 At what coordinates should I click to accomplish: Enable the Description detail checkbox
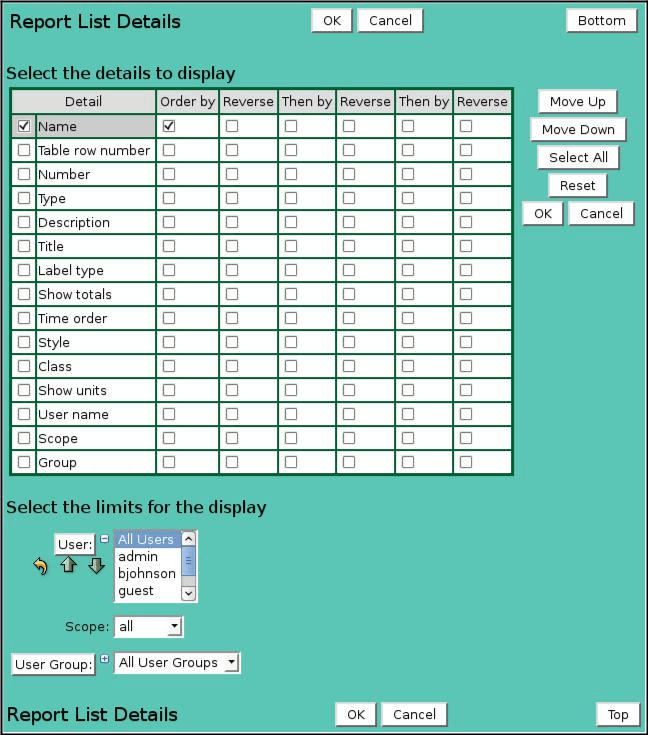24,222
